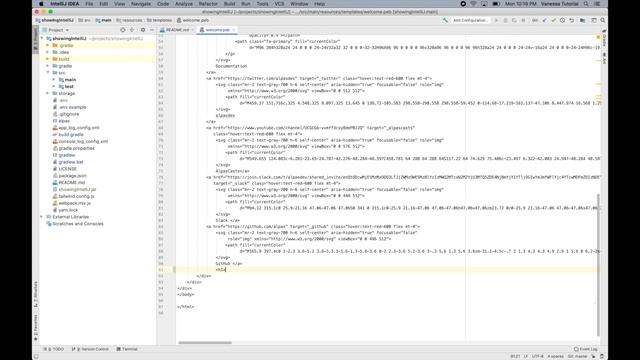Select yarn.lock in project tree
Viewport: 640px width, 360px height.
(68, 210)
